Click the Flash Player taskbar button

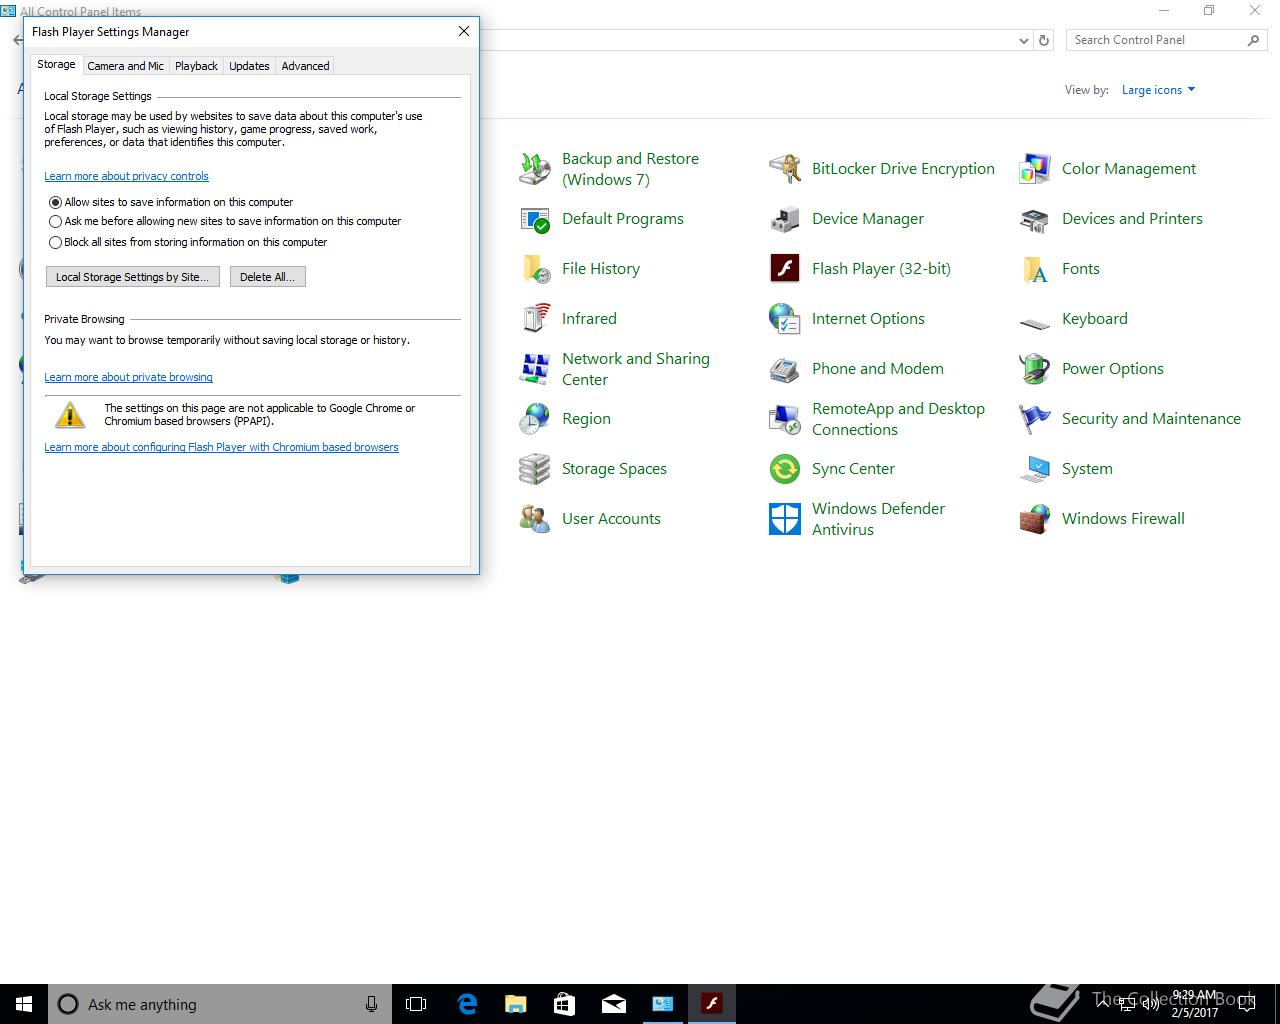[711, 1004]
